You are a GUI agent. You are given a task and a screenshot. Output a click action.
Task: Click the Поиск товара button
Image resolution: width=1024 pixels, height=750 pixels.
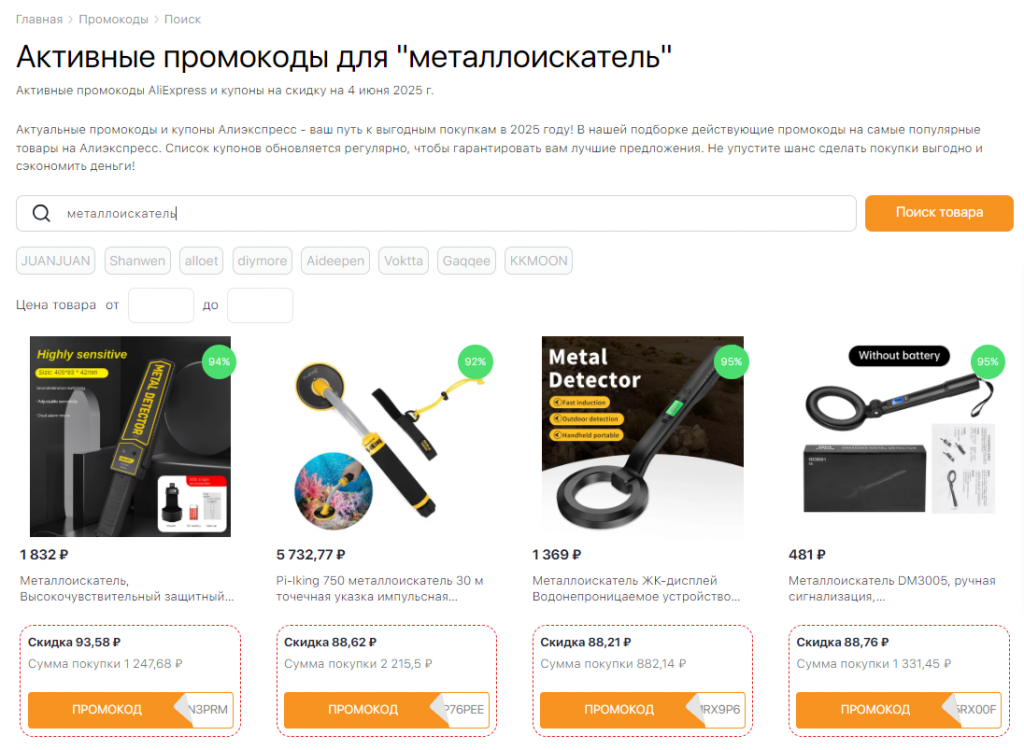point(939,213)
